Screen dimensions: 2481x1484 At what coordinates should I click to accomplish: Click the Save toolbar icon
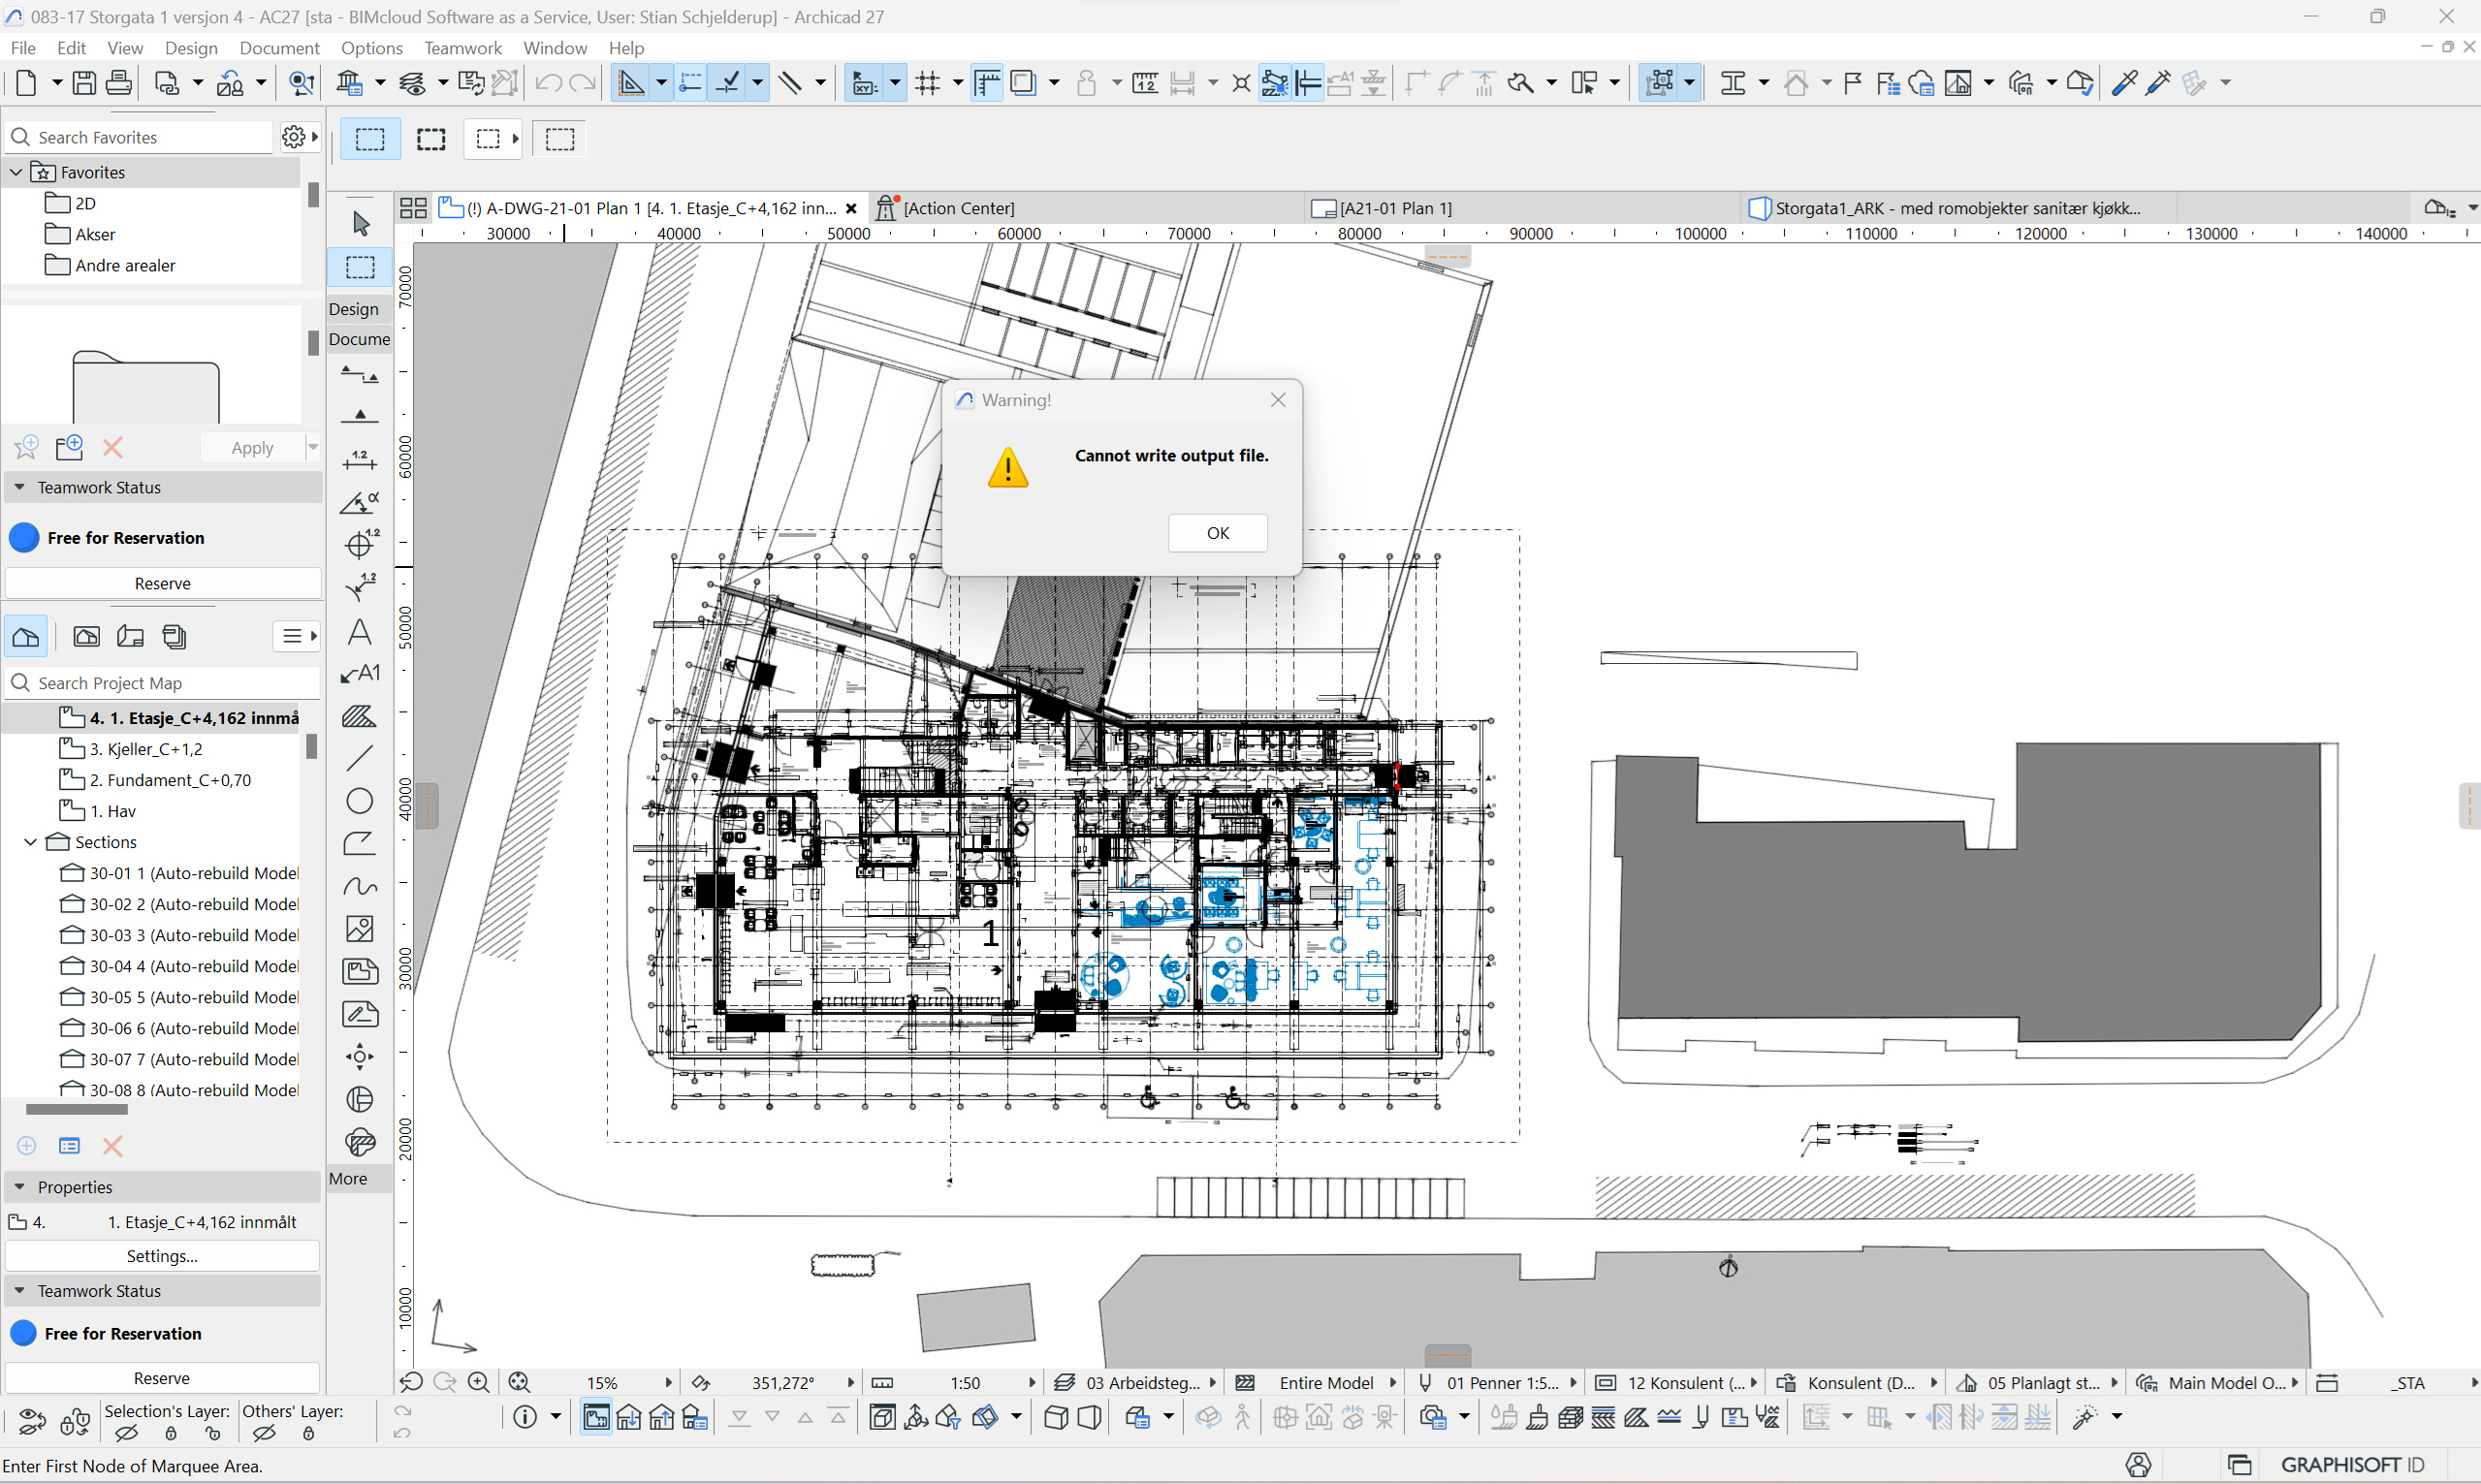point(84,83)
